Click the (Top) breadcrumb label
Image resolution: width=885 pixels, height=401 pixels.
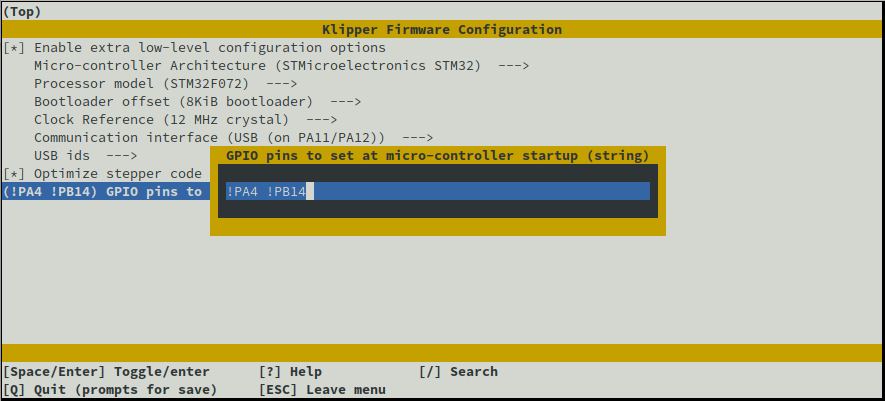point(22,12)
